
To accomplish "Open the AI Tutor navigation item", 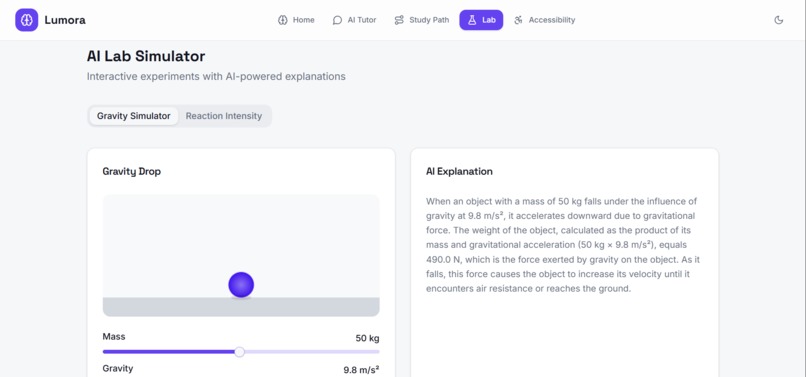I will coord(354,20).
